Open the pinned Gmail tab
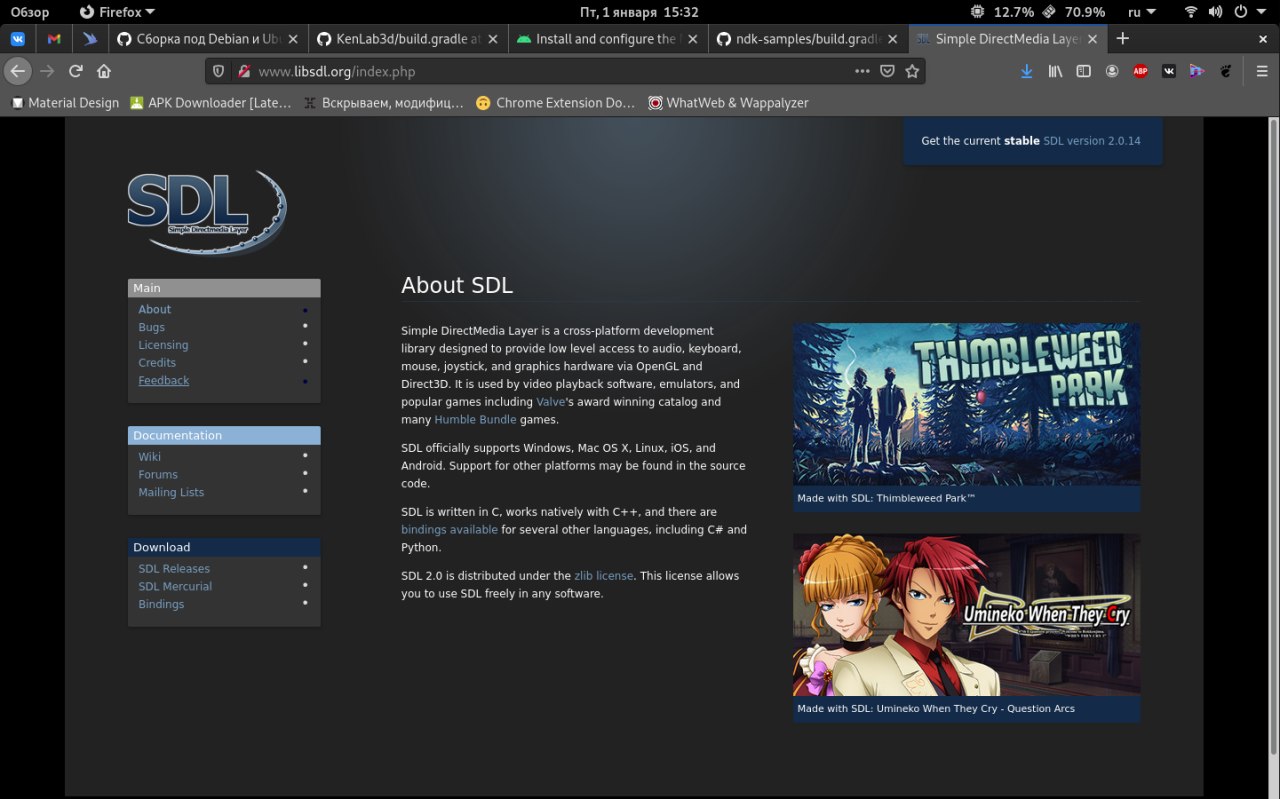Image resolution: width=1280 pixels, height=799 pixels. pos(54,39)
